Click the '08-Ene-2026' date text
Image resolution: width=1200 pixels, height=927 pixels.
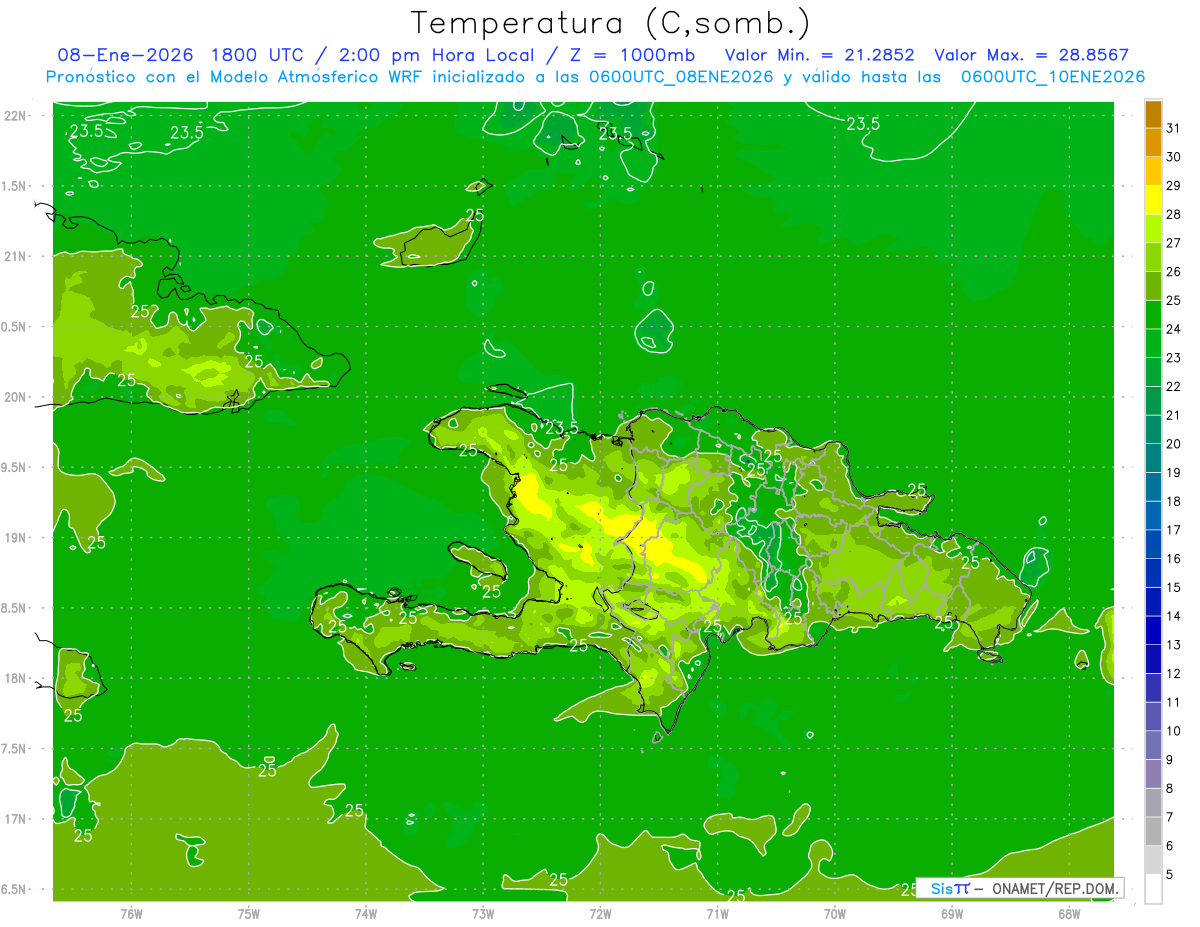[124, 55]
